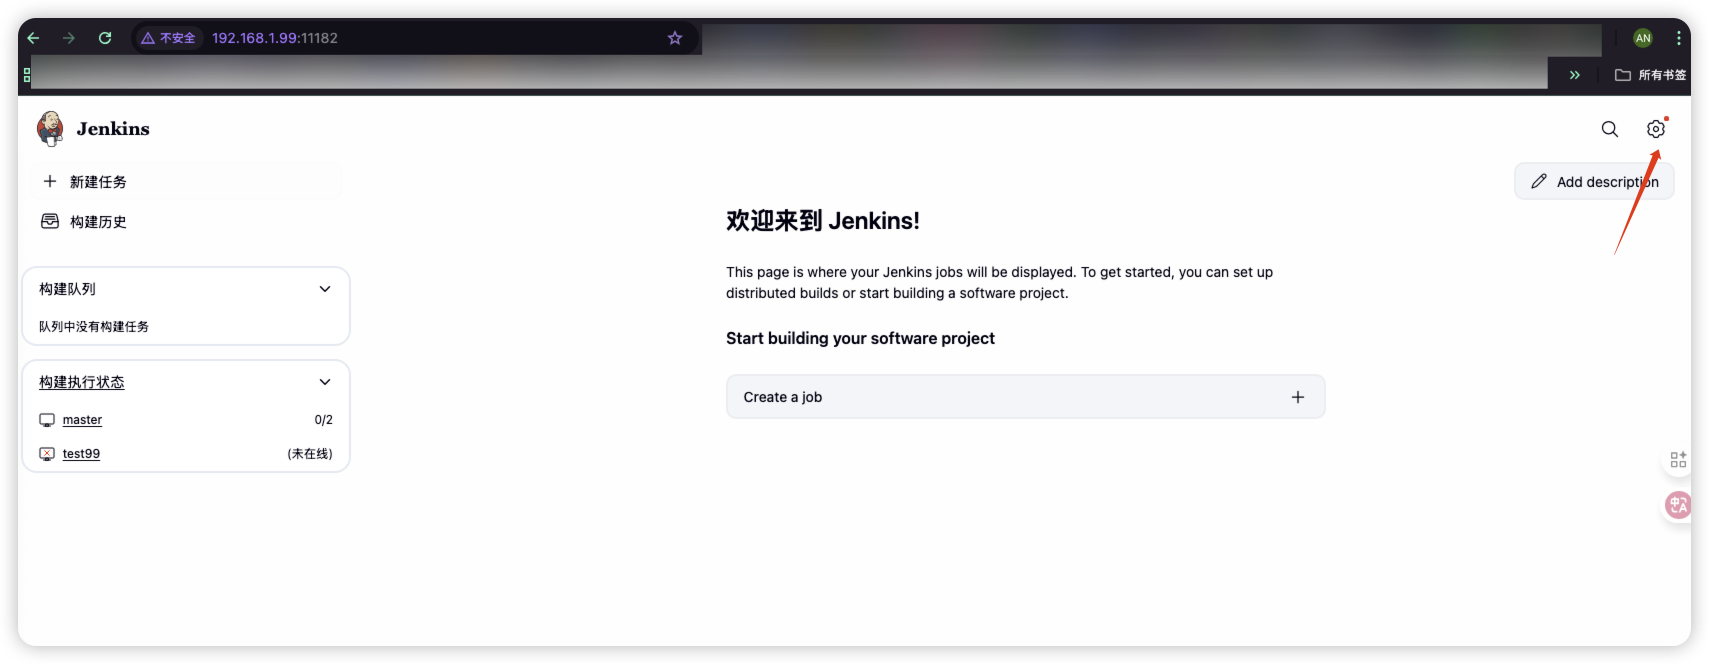The image size is (1709, 664).
Task: Open the master node link
Action: pyautogui.click(x=82, y=420)
